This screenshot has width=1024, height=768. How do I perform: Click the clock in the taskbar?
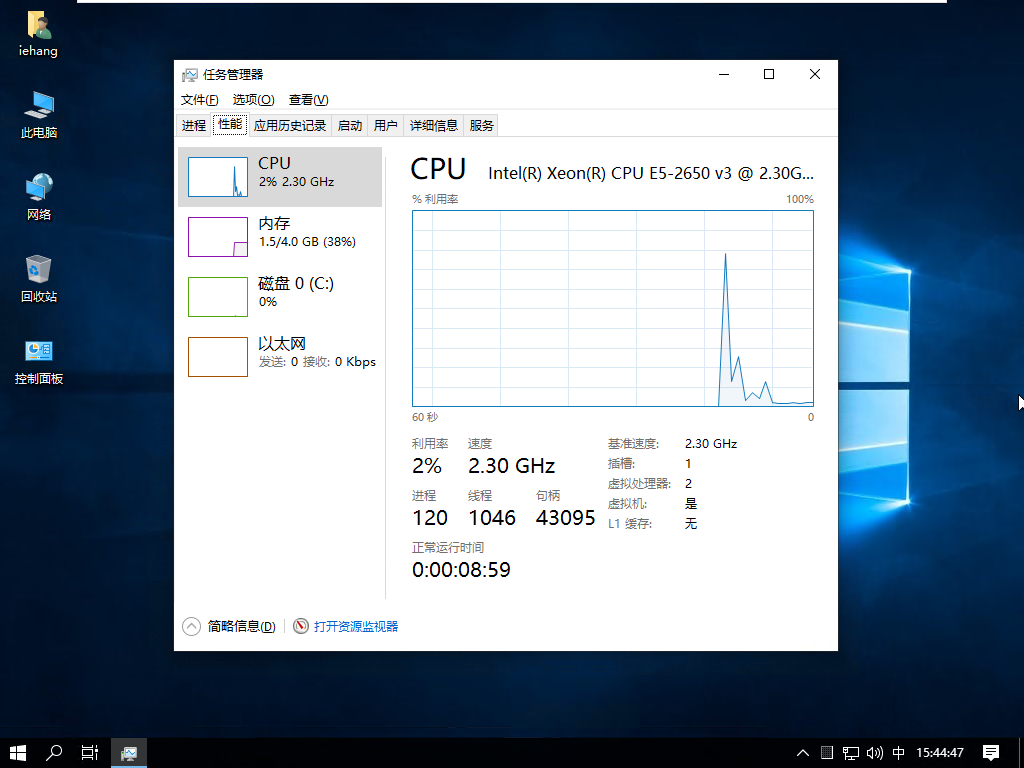tap(940, 753)
